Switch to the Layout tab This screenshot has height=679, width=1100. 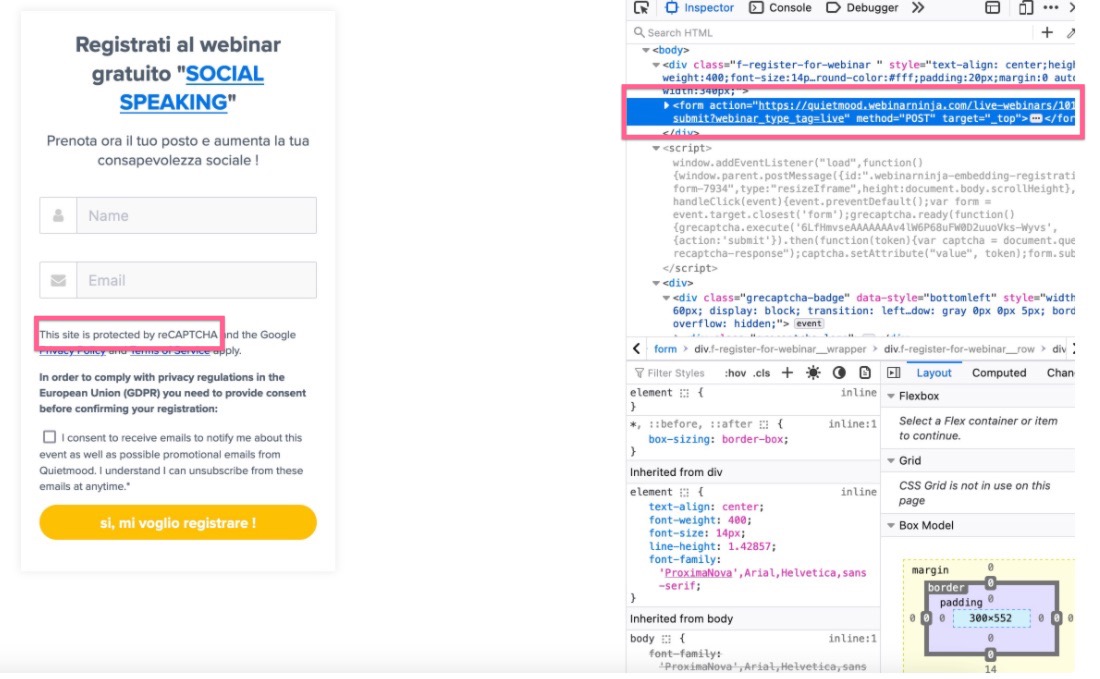(934, 373)
